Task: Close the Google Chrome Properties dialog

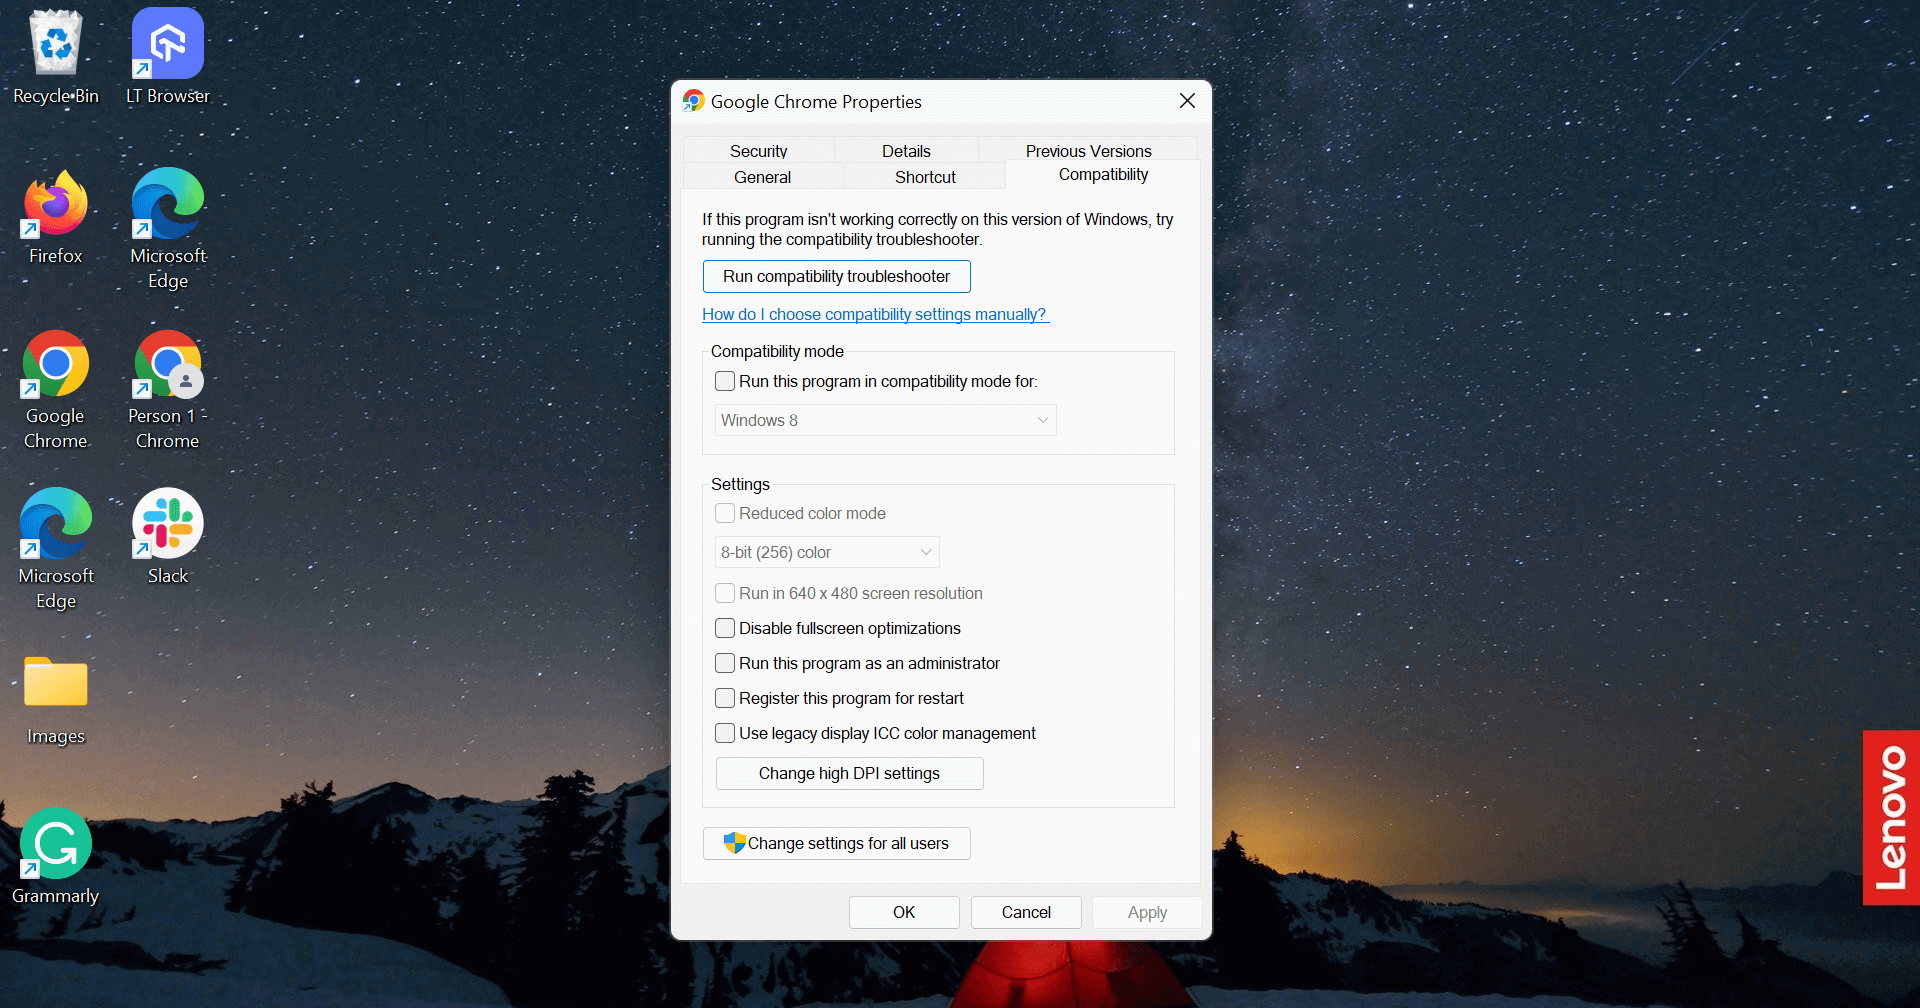Action: coord(1187,101)
